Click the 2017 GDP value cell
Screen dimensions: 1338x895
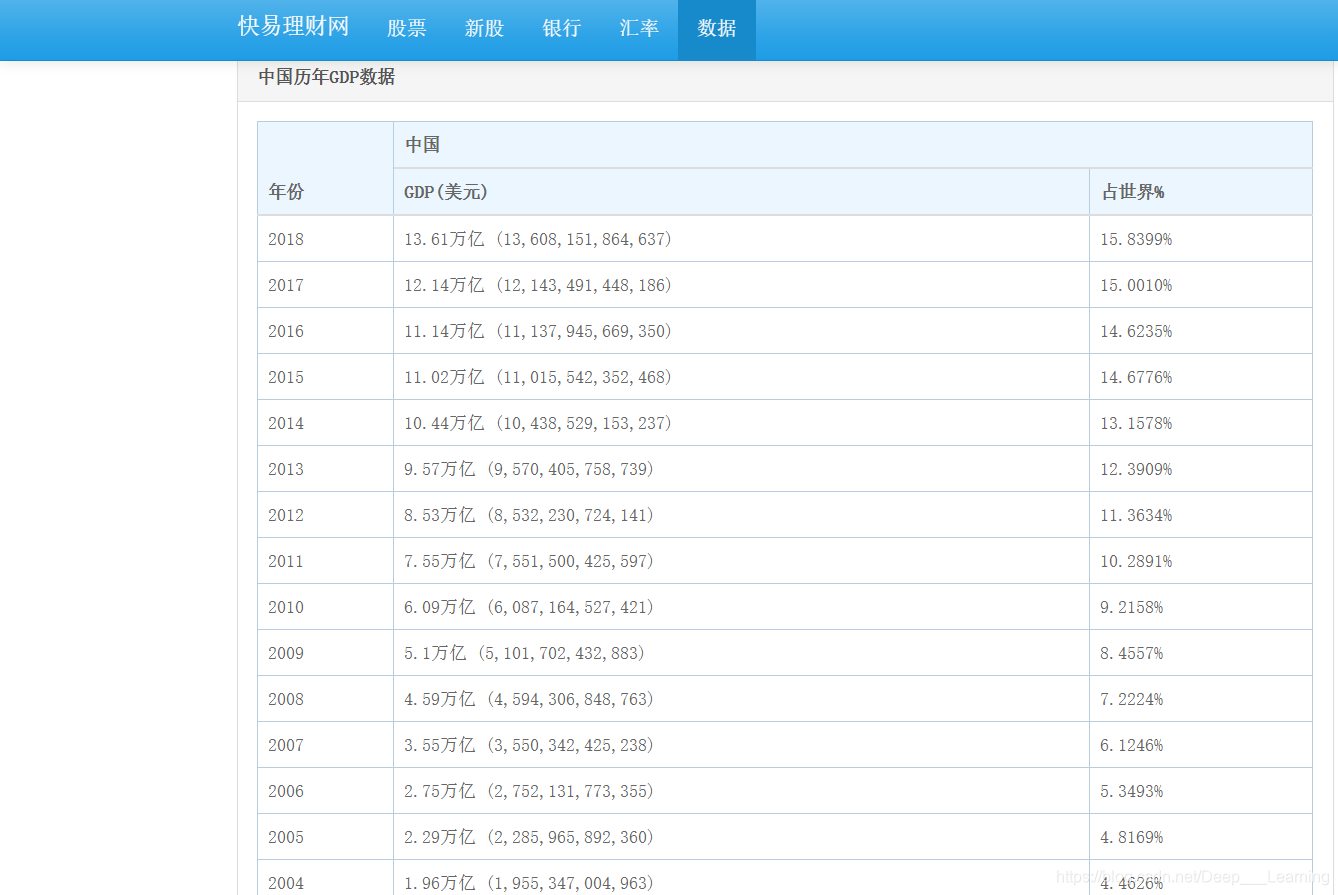click(537, 285)
